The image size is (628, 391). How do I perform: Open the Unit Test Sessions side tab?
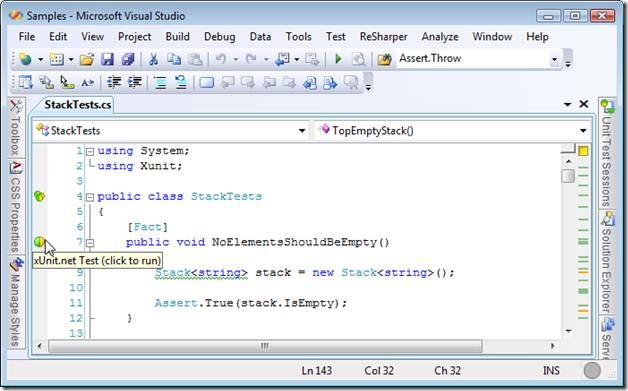point(606,153)
